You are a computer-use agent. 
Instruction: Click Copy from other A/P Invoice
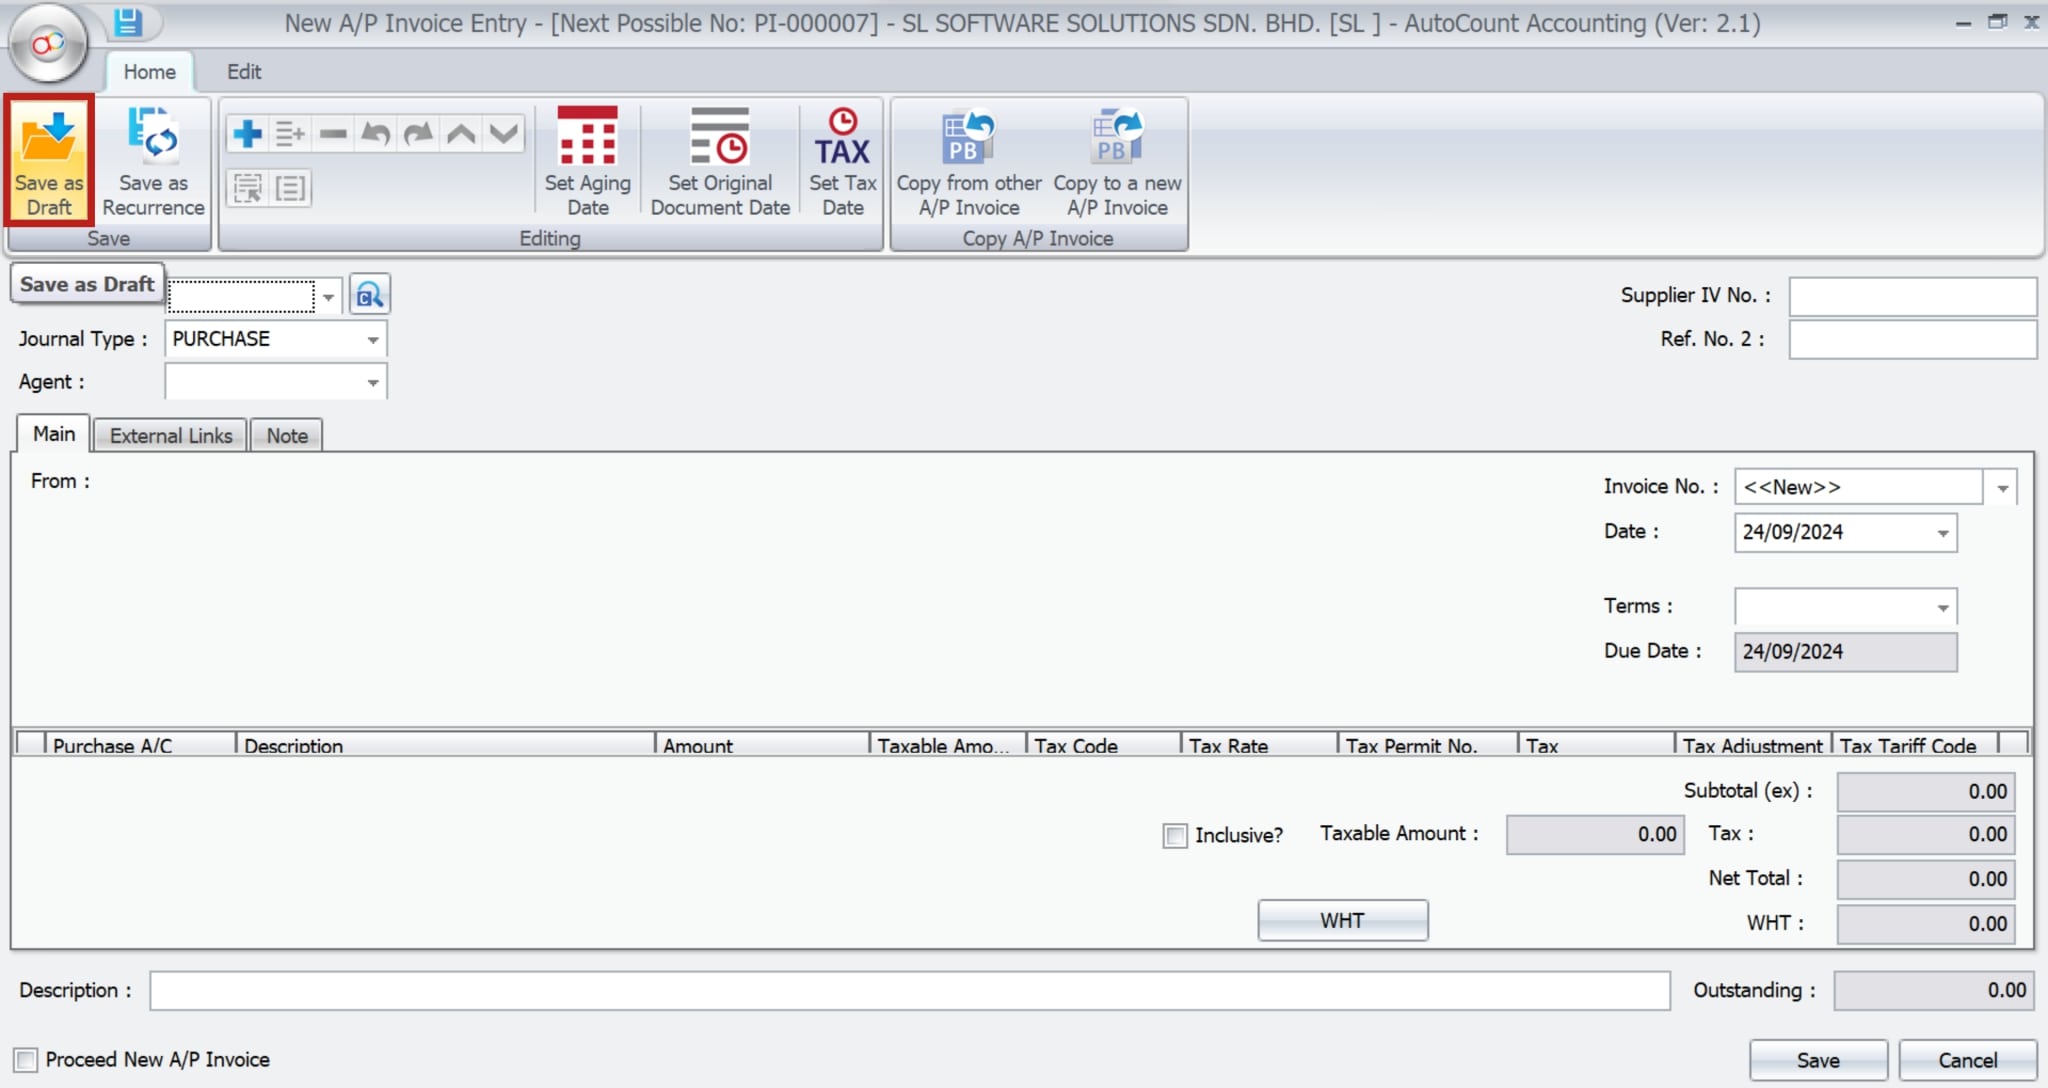[x=968, y=138]
